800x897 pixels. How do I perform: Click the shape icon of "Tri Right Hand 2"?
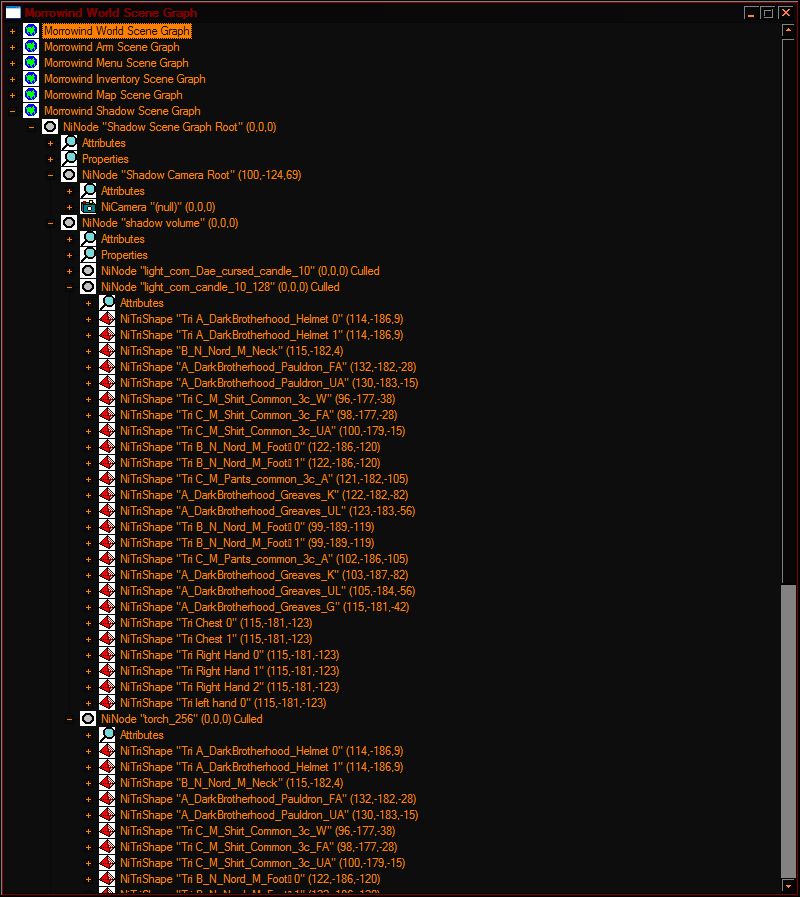(x=107, y=686)
